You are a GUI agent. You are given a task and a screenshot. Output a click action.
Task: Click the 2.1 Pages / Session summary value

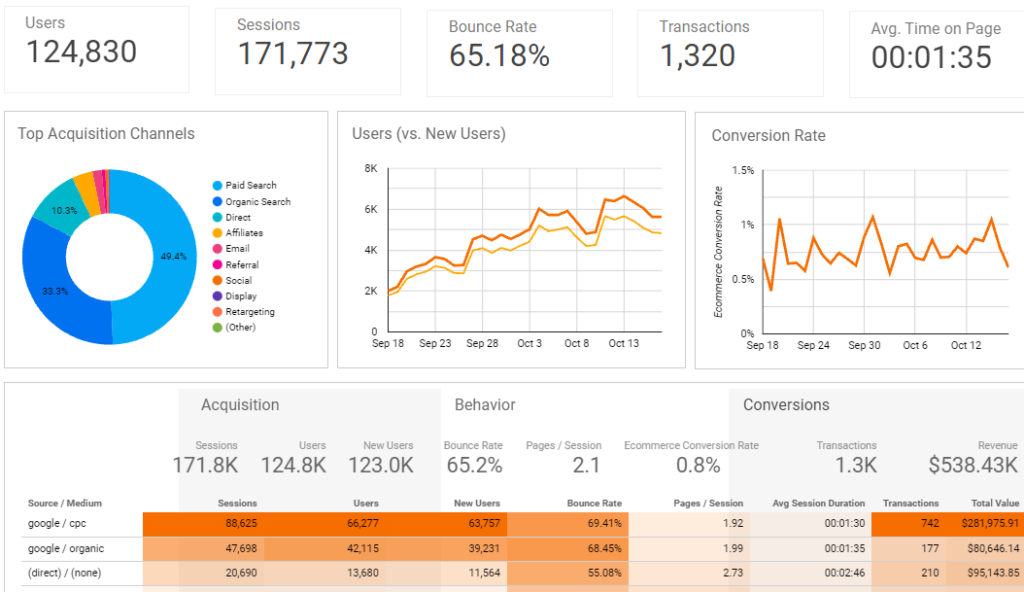point(586,466)
